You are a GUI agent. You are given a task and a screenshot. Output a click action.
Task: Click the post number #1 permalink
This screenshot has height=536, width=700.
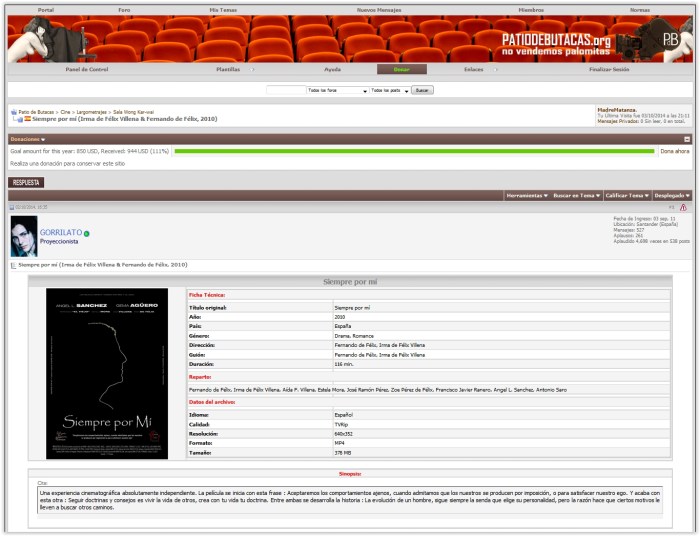671,208
